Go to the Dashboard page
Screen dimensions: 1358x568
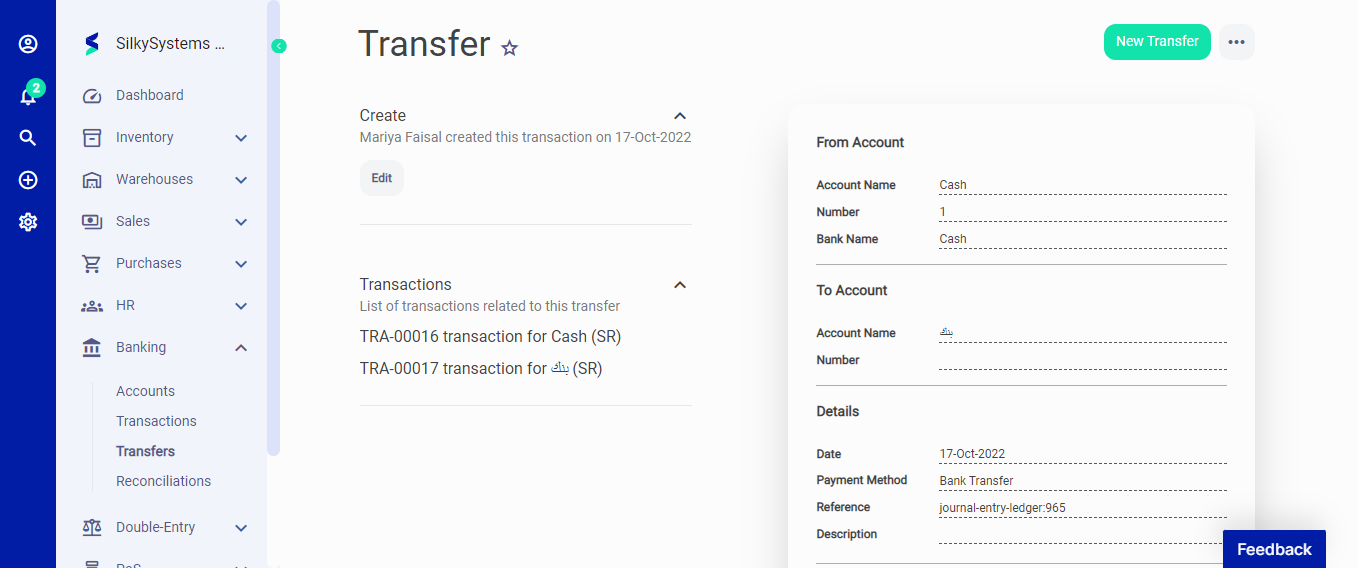tap(149, 96)
